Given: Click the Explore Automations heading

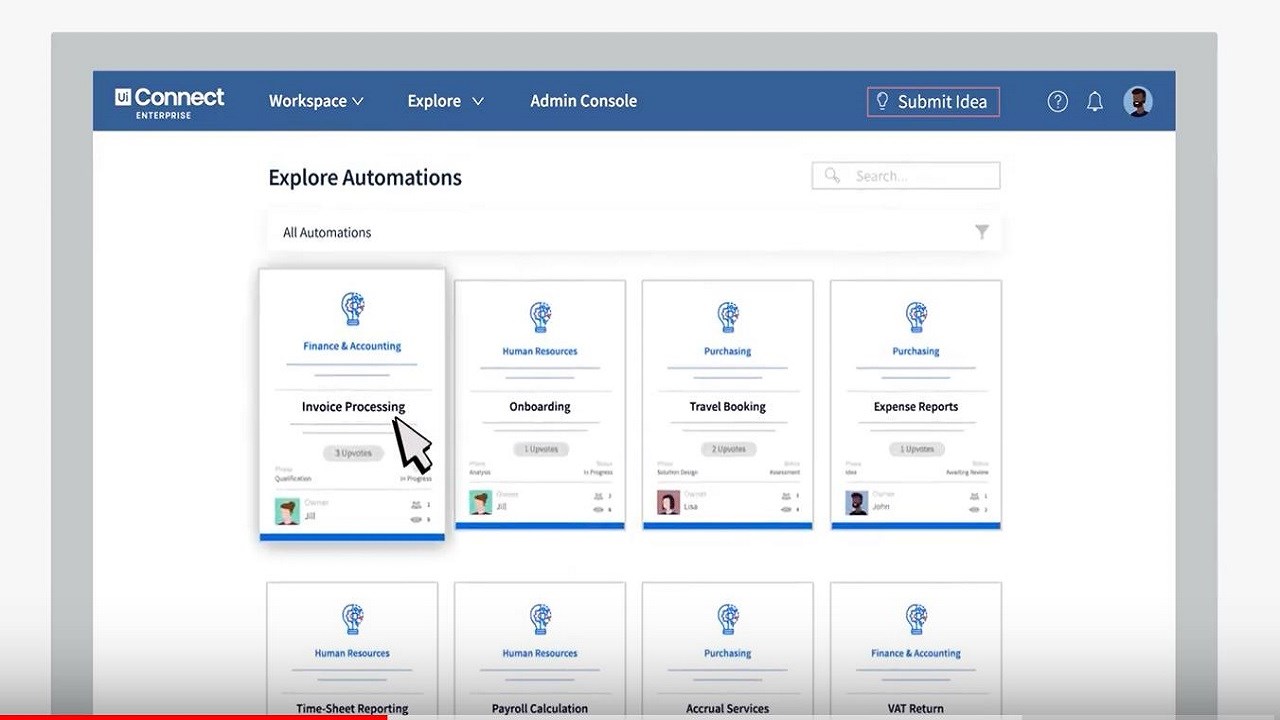Looking at the screenshot, I should click(x=365, y=177).
